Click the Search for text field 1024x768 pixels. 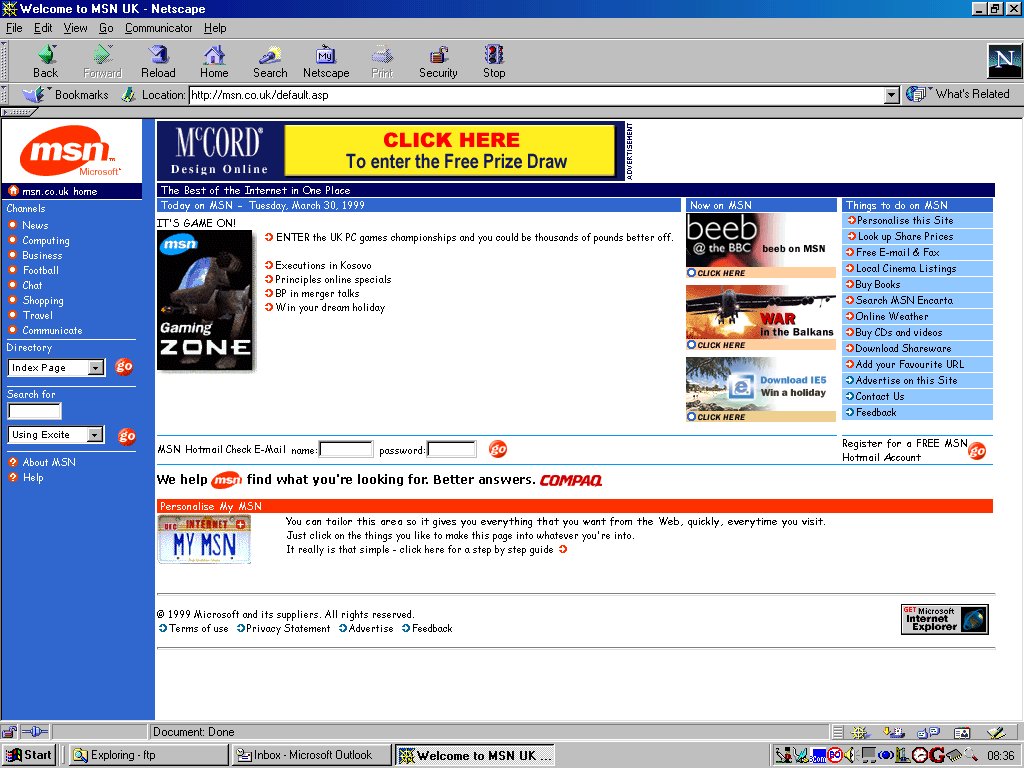(x=35, y=411)
